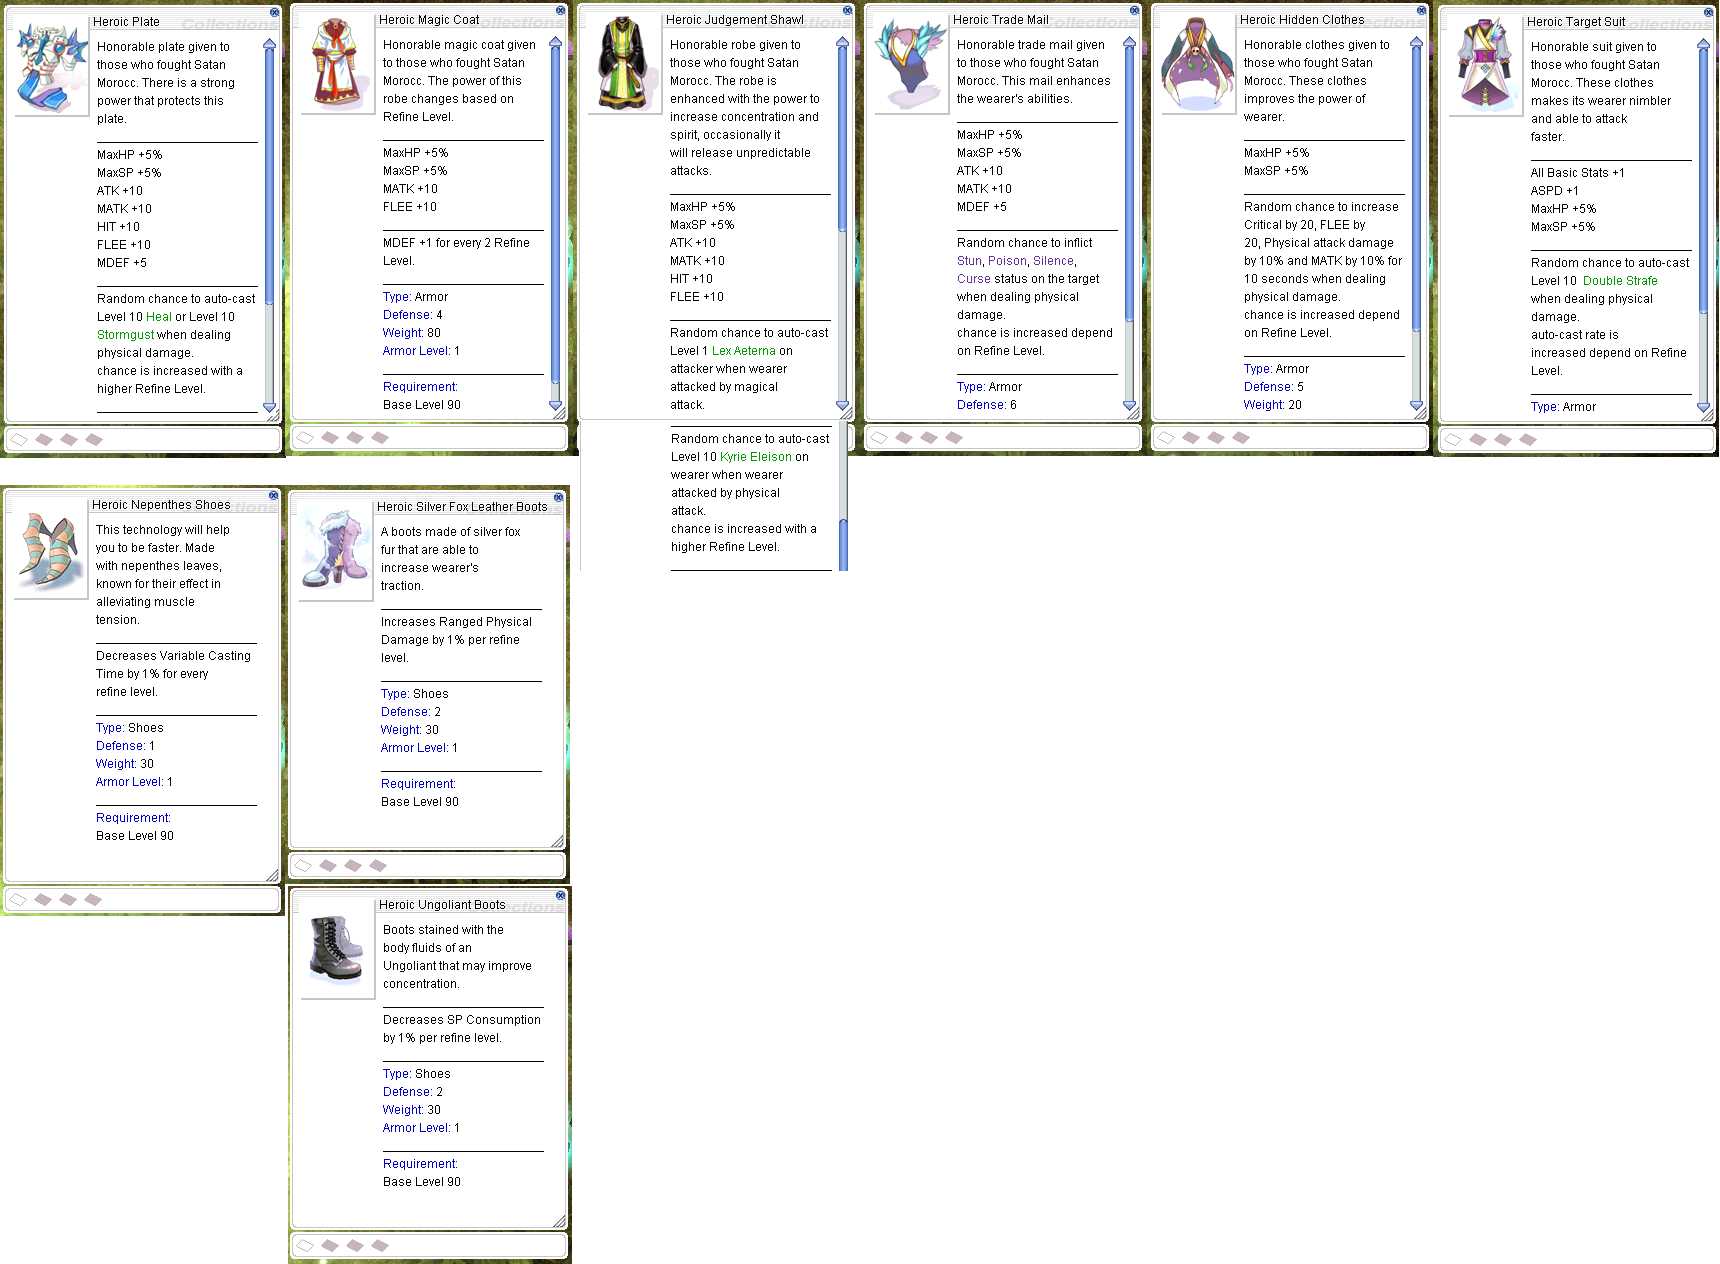Click scroll-up arrow in Heroic Magic Coat window
Viewport: 1720px width, 1264px height.
pos(556,42)
